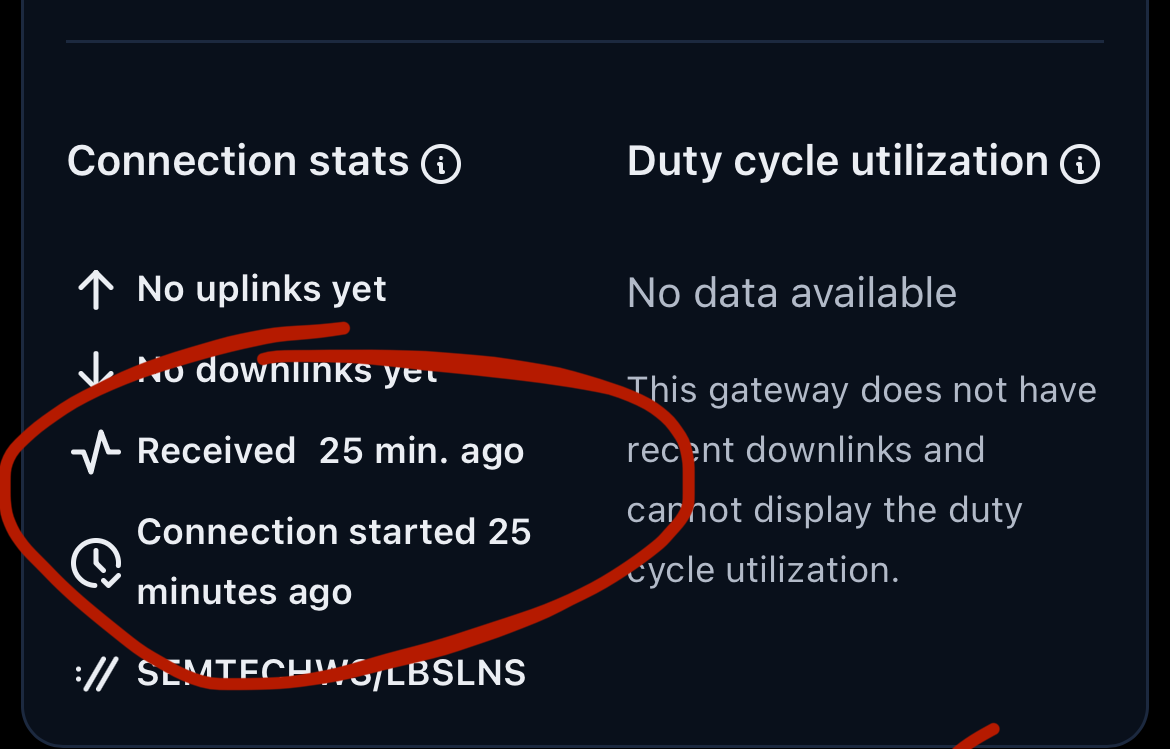Click the word "downlinks" in the duty cycle description

pos(831,450)
